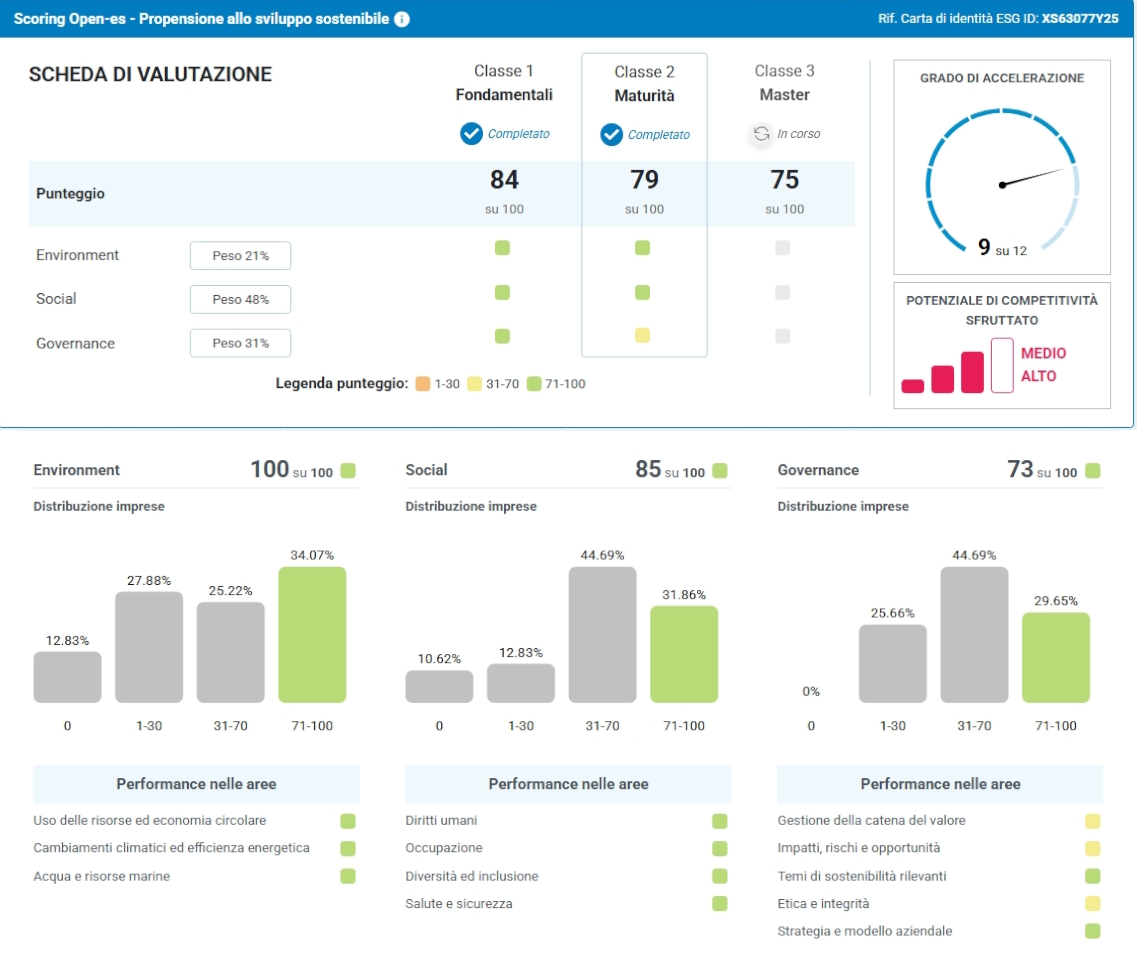1137x963 pixels.
Task: Click the Social green square under Classe 1
Action: [502, 292]
